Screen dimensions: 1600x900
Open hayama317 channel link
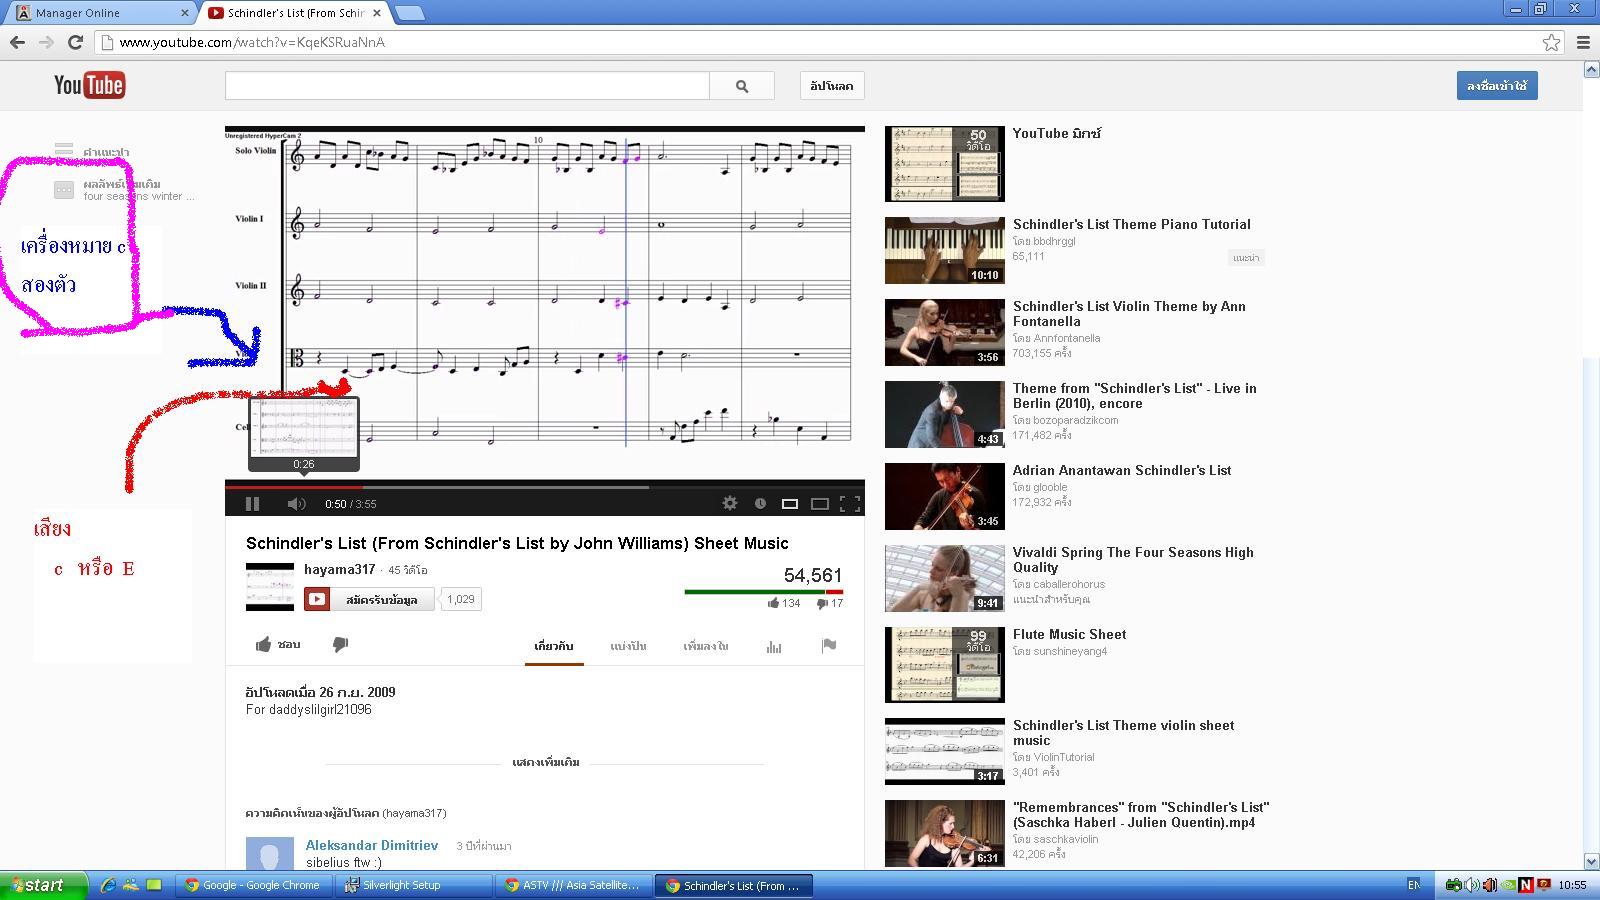point(339,569)
